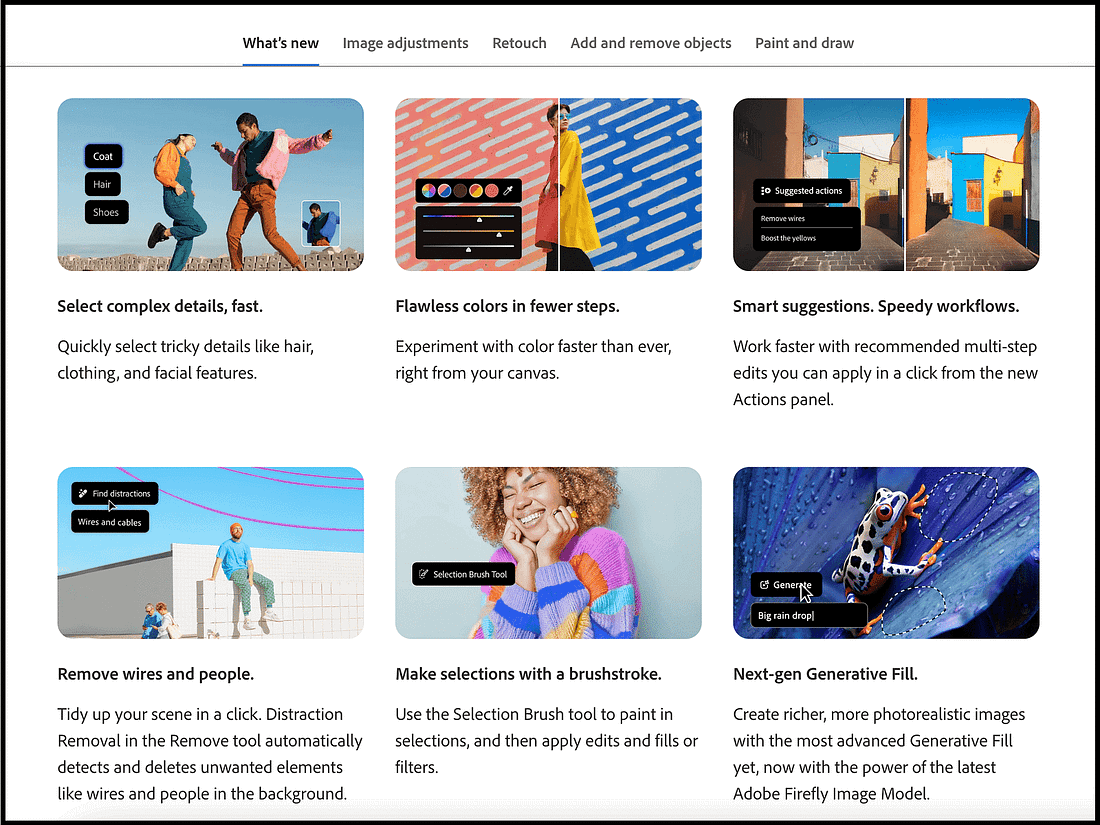Click the "Use the Selection Brush tool" description

(x=546, y=741)
